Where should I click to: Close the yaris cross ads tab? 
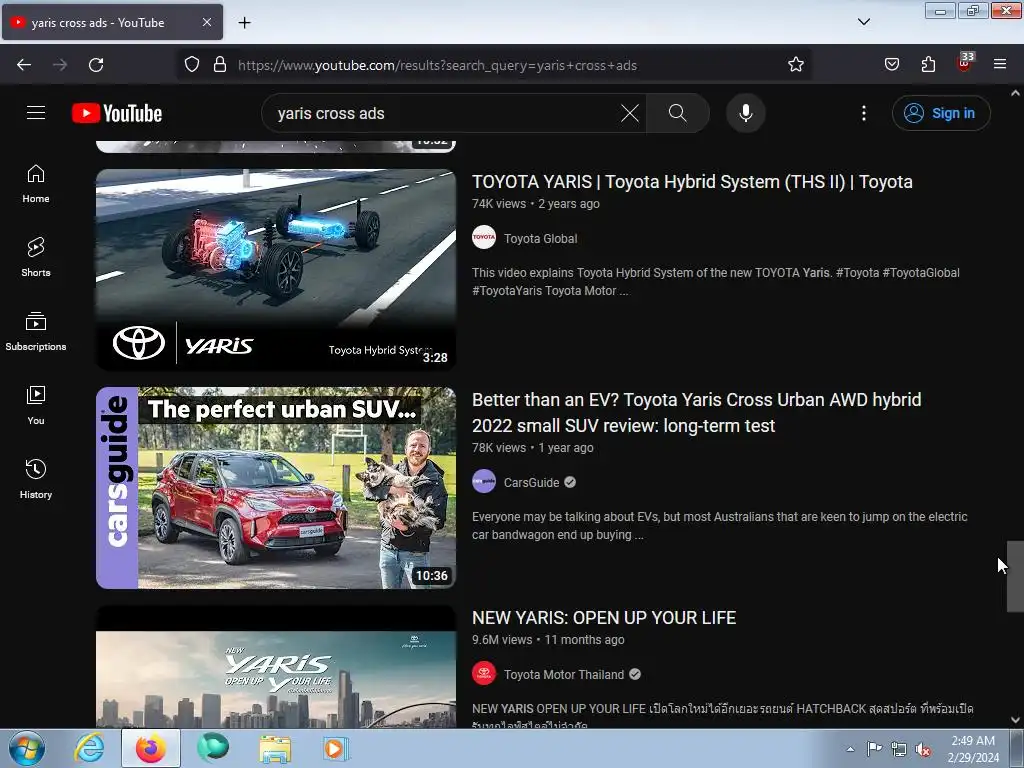(206, 22)
